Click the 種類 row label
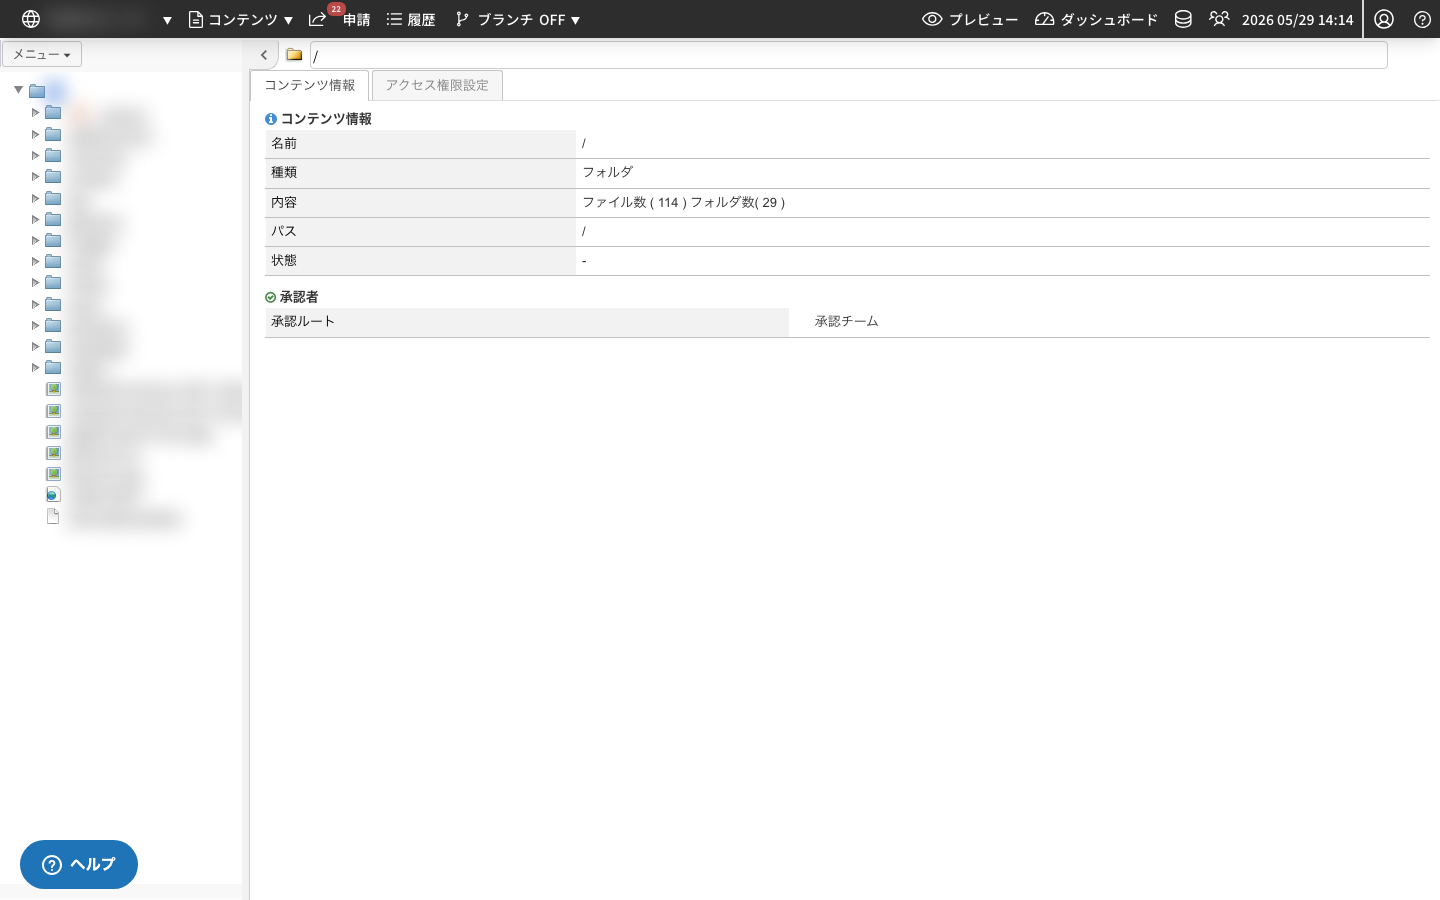Viewport: 1440px width, 900px height. tap(284, 173)
